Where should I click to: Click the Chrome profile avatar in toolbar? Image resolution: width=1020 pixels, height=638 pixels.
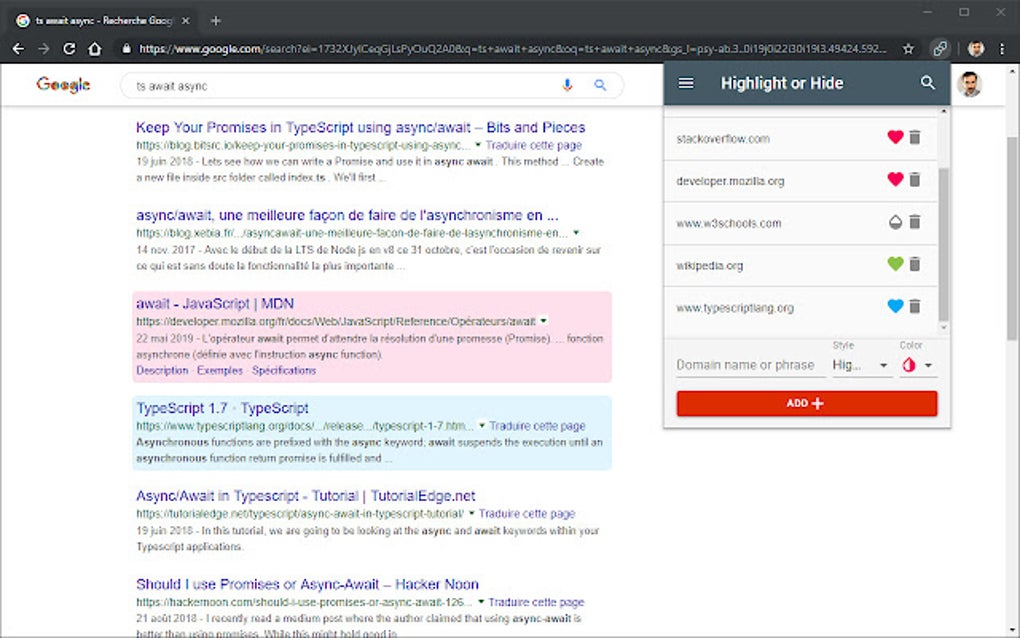click(x=976, y=49)
